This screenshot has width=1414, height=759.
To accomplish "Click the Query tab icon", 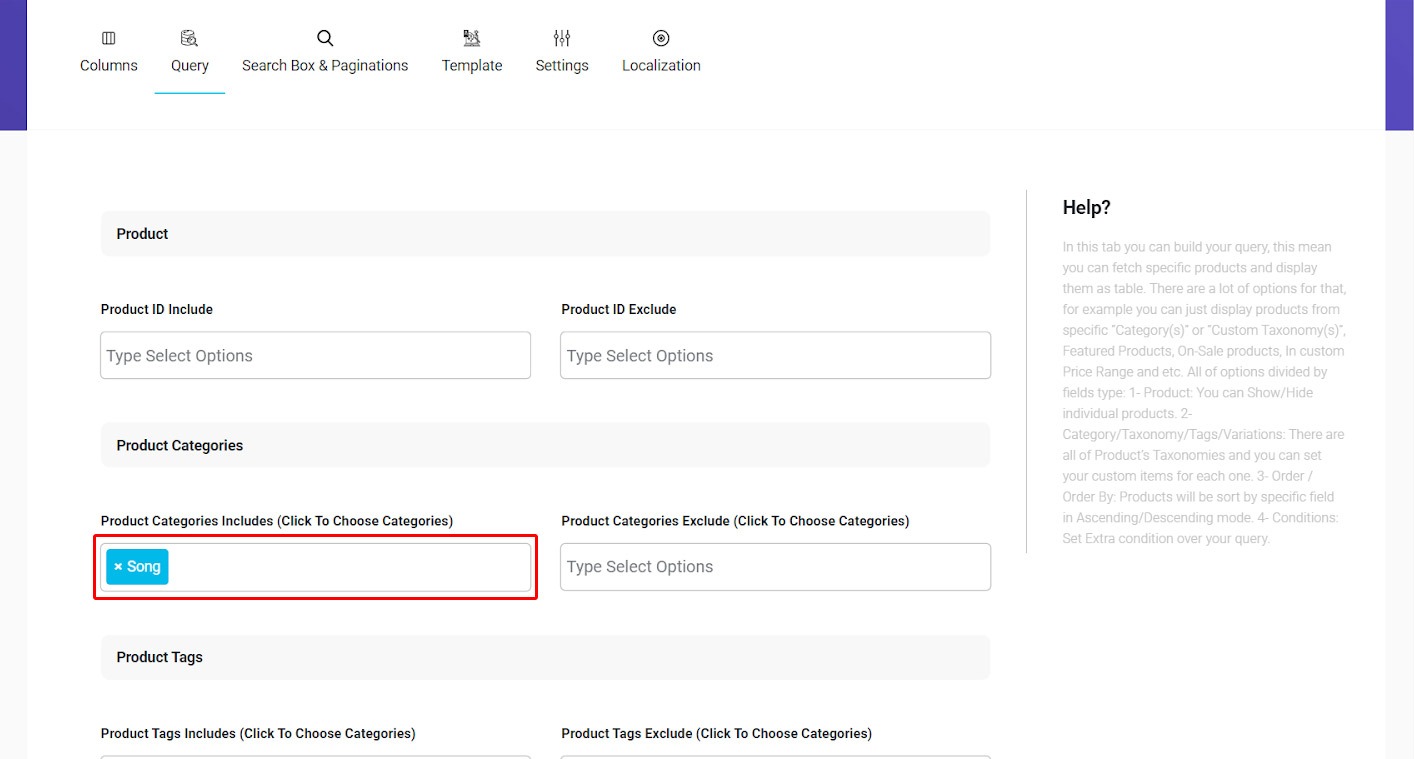I will click(189, 38).
